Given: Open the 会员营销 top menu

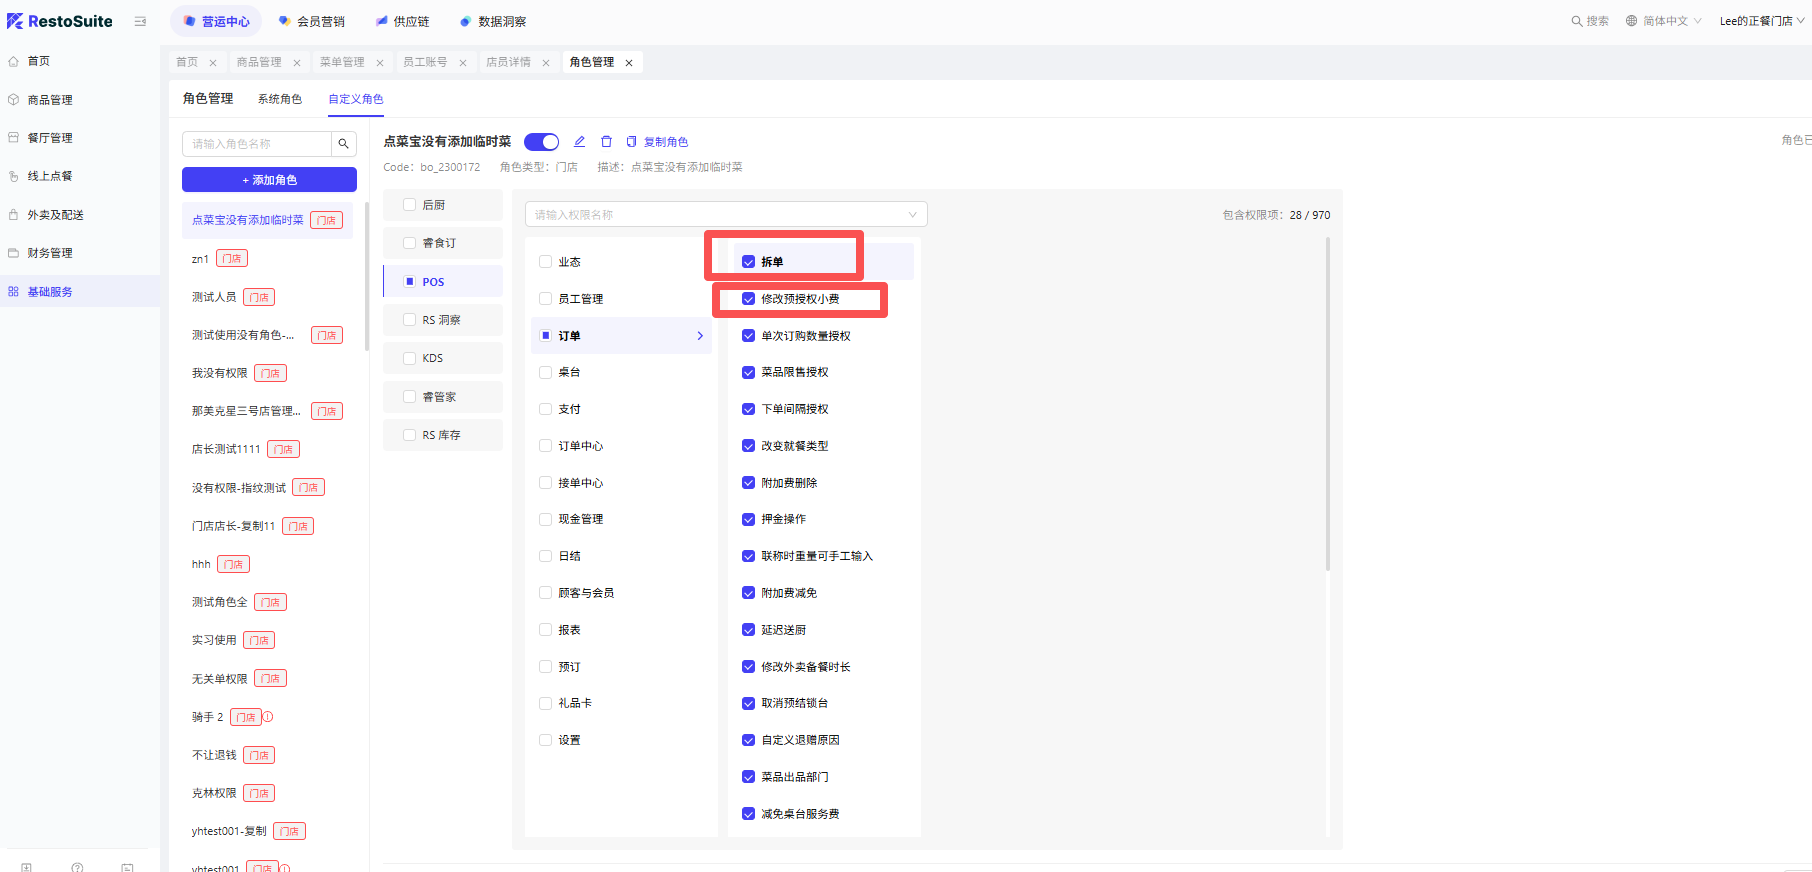Looking at the screenshot, I should click(312, 21).
